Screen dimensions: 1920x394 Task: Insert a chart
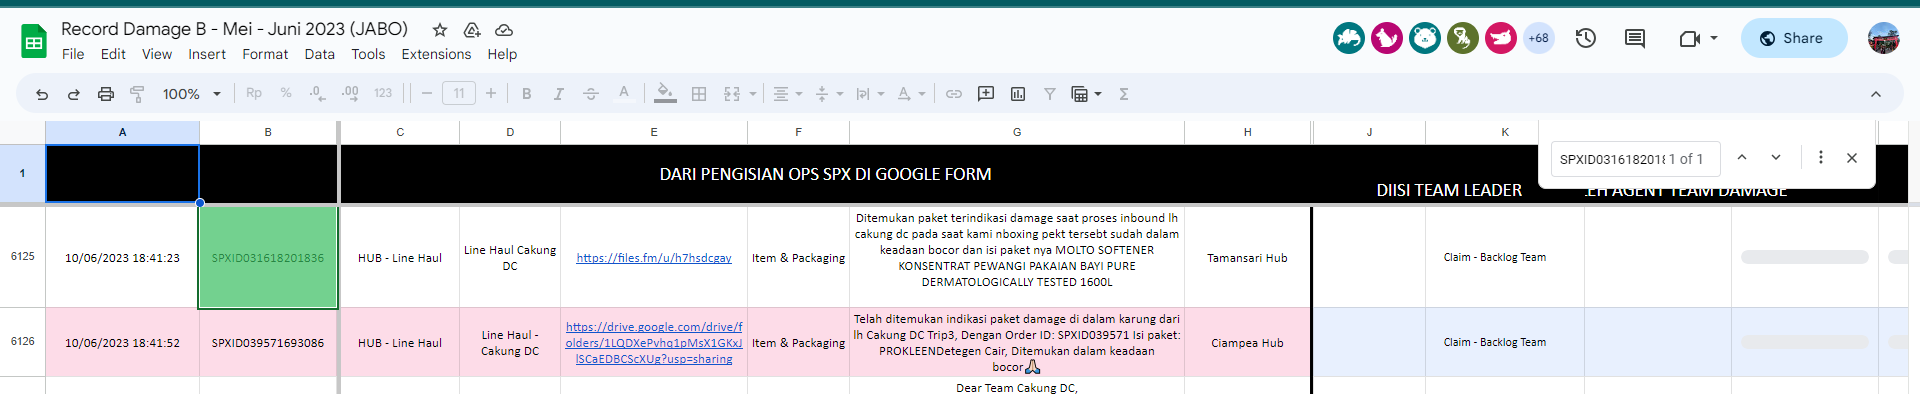pyautogui.click(x=1018, y=94)
